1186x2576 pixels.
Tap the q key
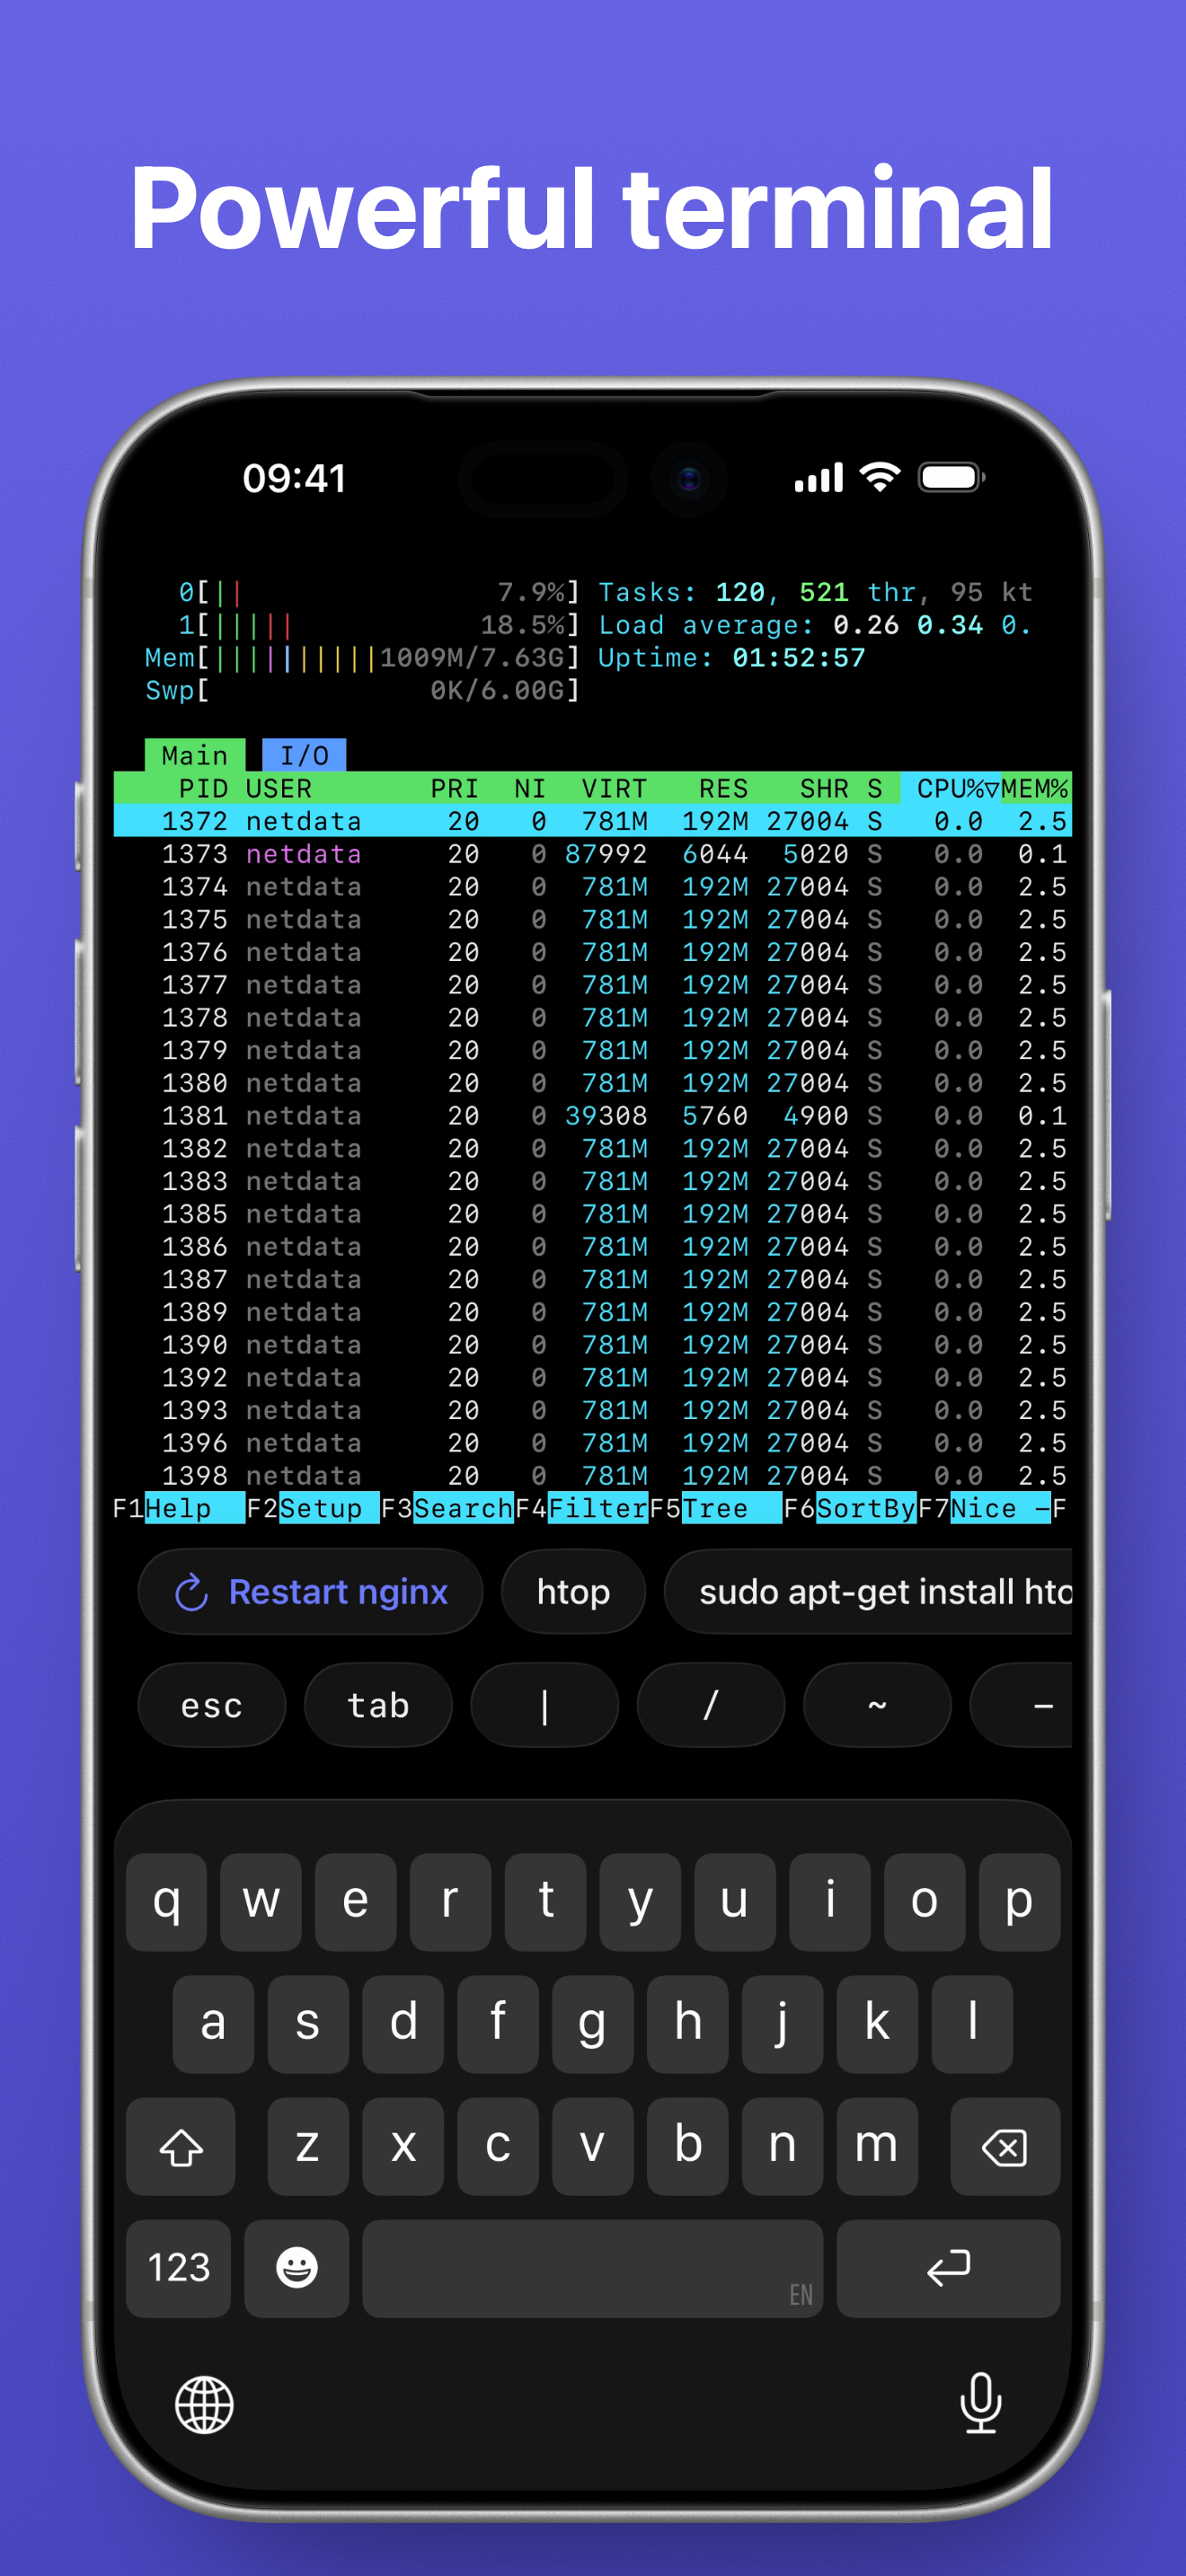tap(167, 1901)
